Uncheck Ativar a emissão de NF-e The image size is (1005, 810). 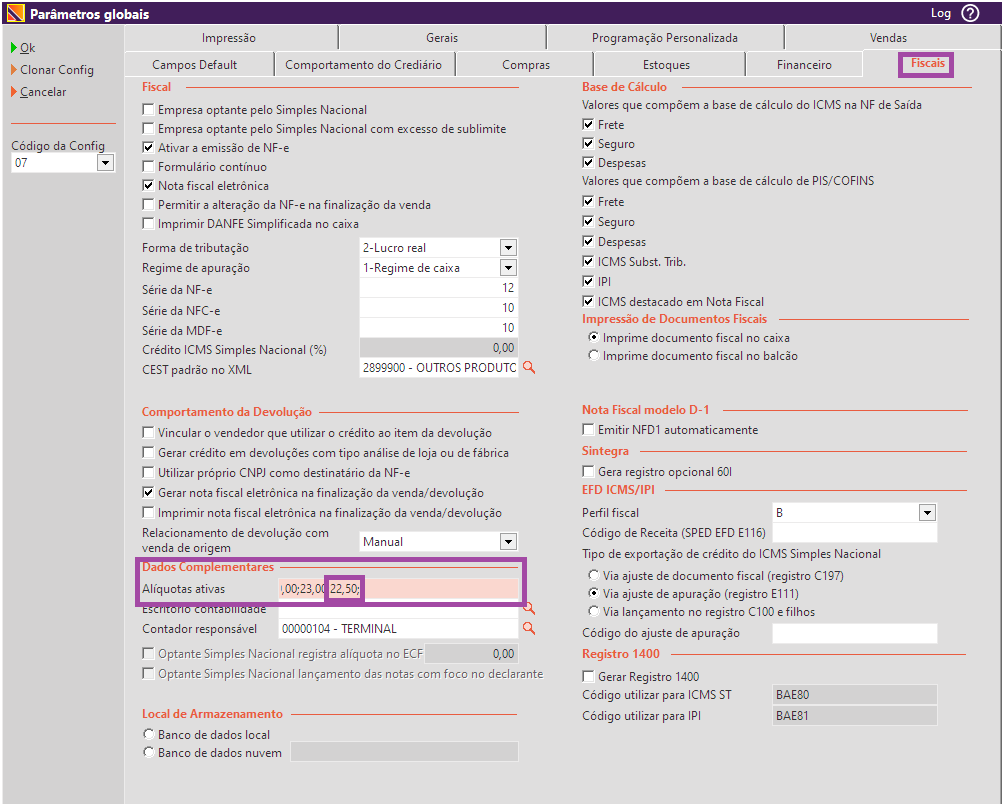(x=148, y=147)
